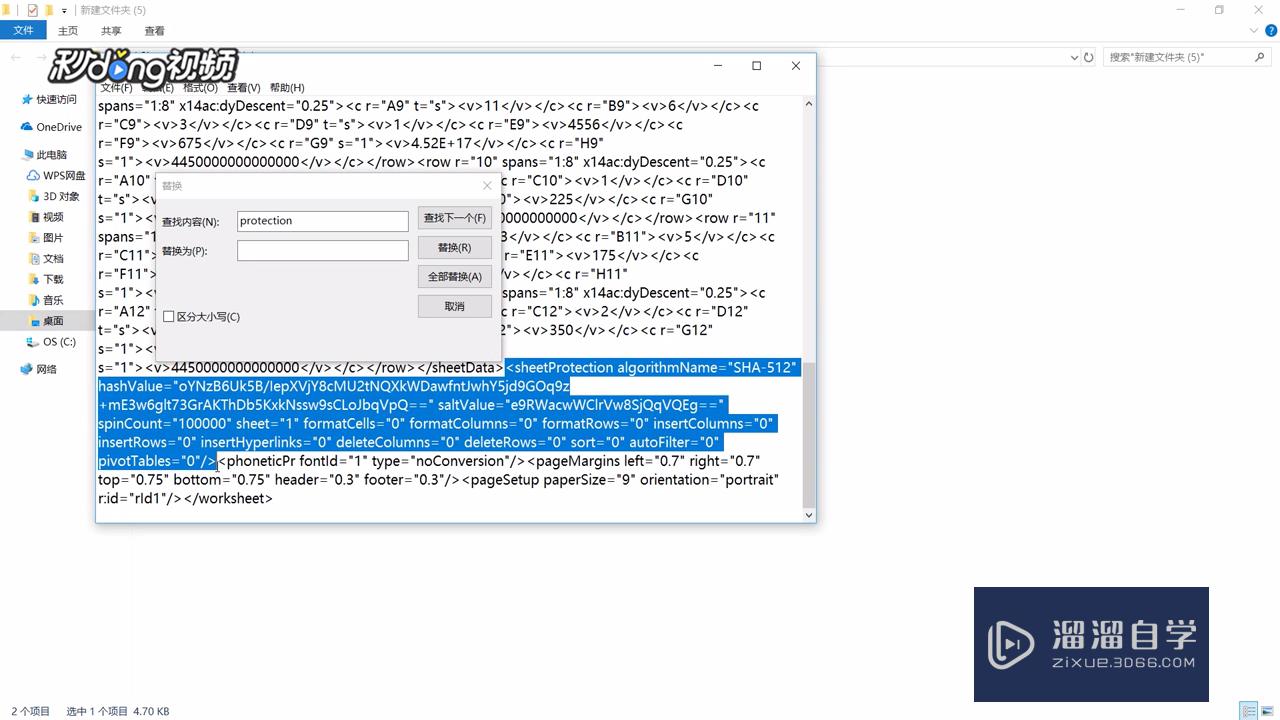Expand the Explorer address history dropdown
The width and height of the screenshot is (1280, 720).
click(x=1074, y=58)
